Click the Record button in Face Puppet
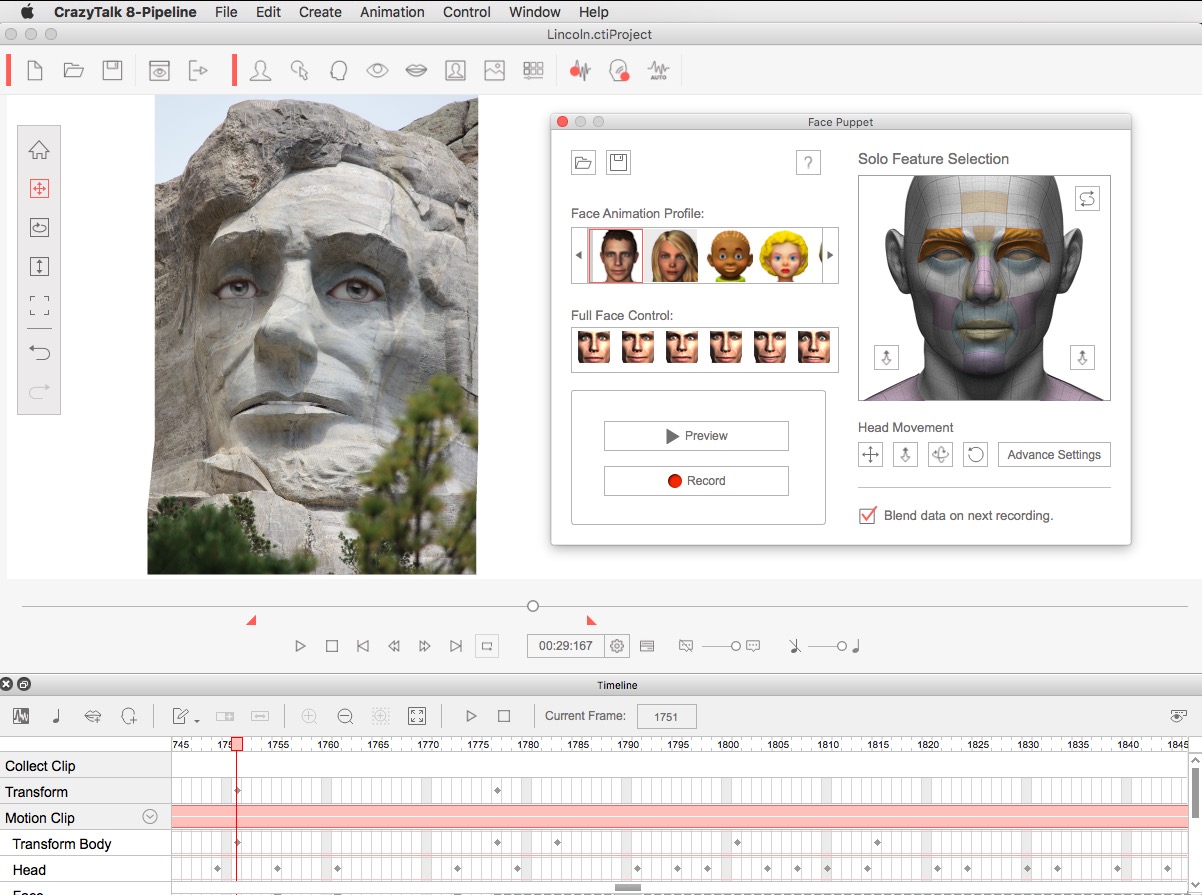Image resolution: width=1202 pixels, height=895 pixels. 696,481
